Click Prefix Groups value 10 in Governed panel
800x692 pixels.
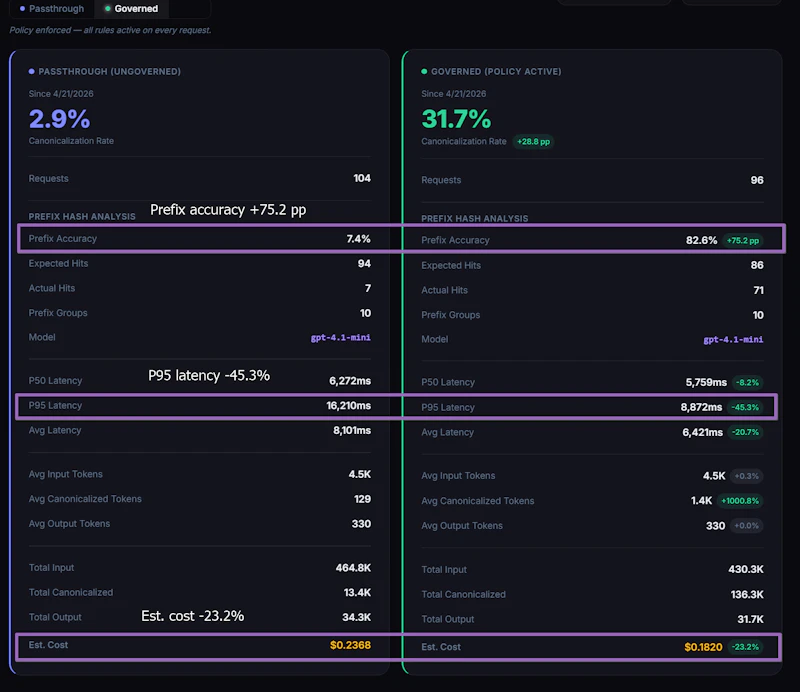(758, 315)
